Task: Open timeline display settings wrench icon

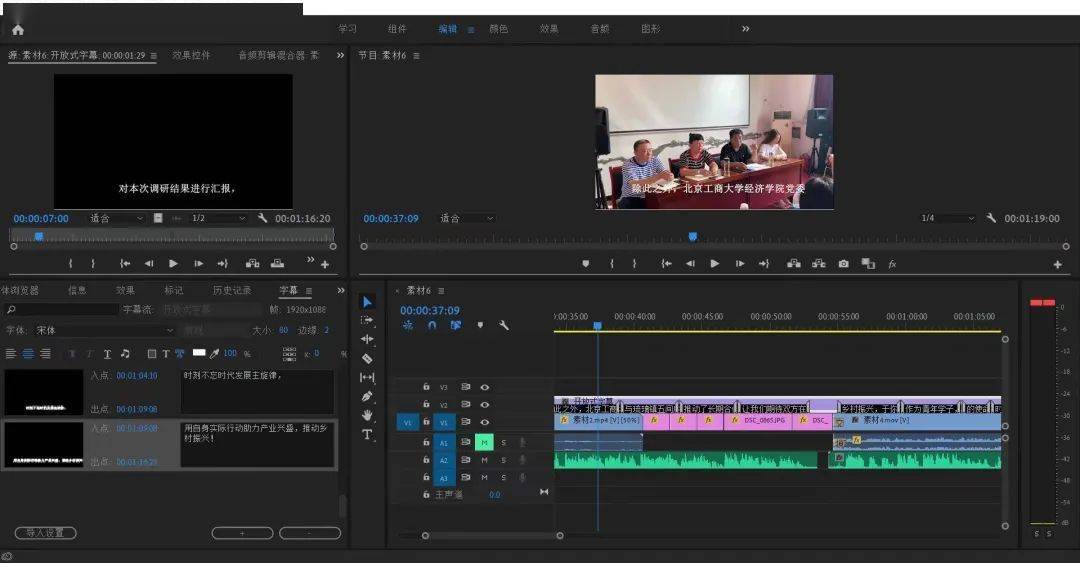Action: pyautogui.click(x=504, y=325)
